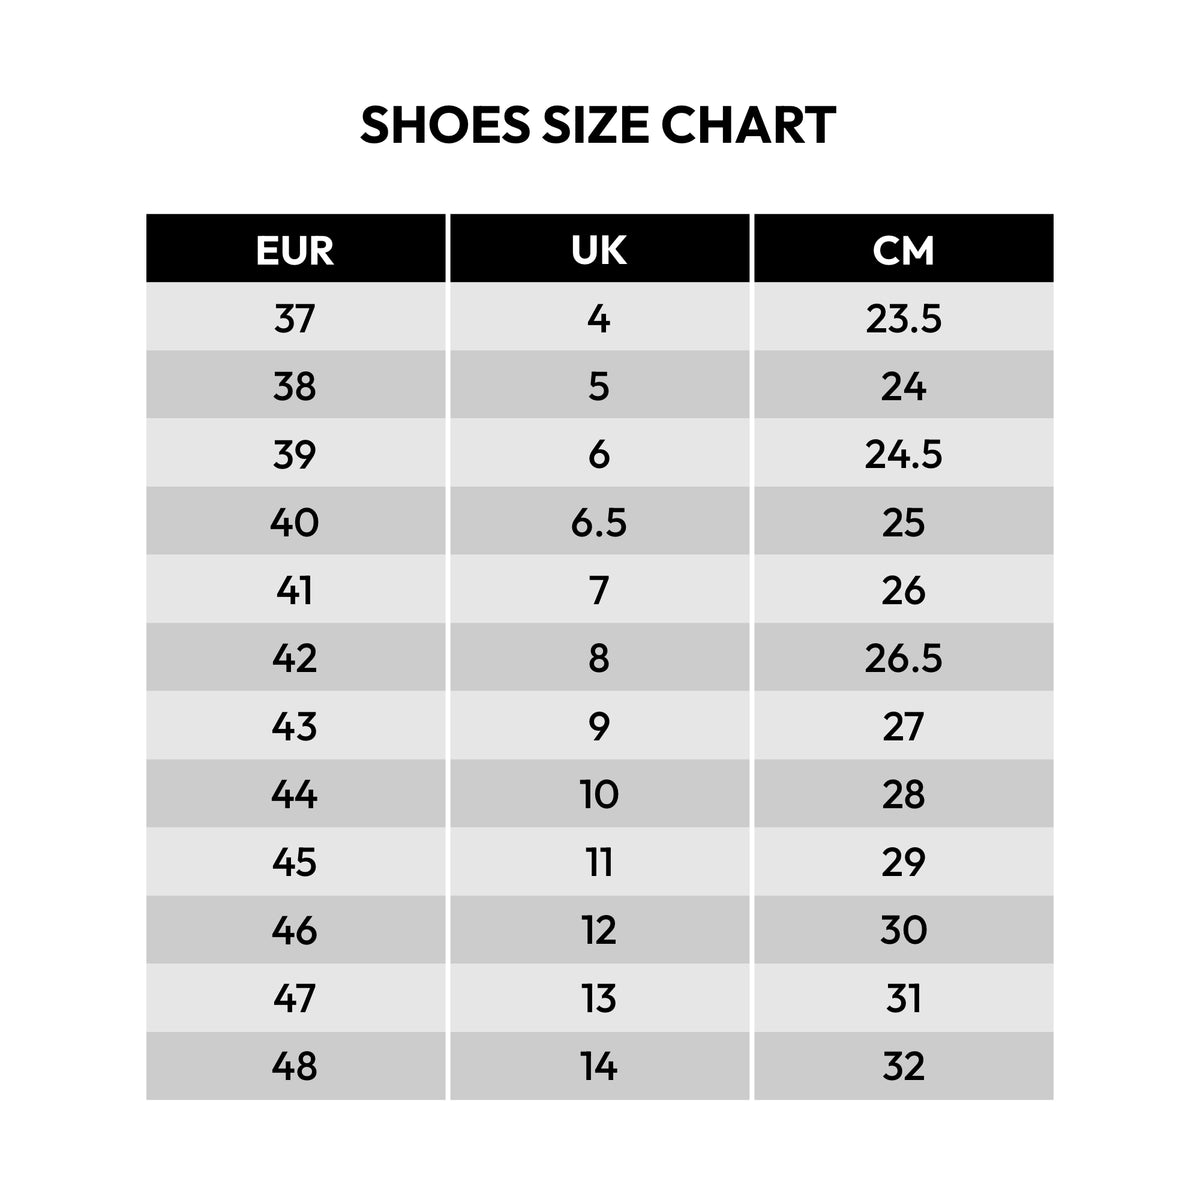The height and width of the screenshot is (1200, 1200).
Task: Select EUR 48 in last row
Action: [295, 1066]
